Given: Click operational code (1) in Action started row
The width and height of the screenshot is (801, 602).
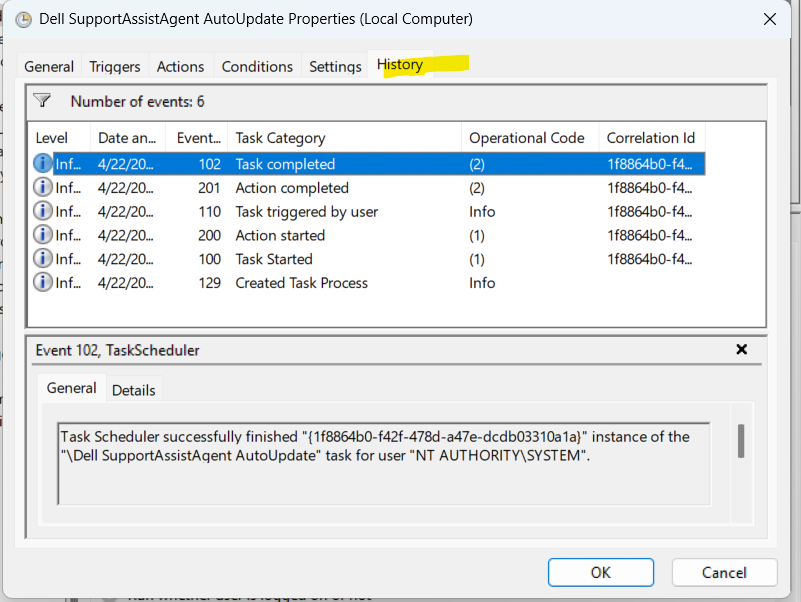Looking at the screenshot, I should click(477, 236).
